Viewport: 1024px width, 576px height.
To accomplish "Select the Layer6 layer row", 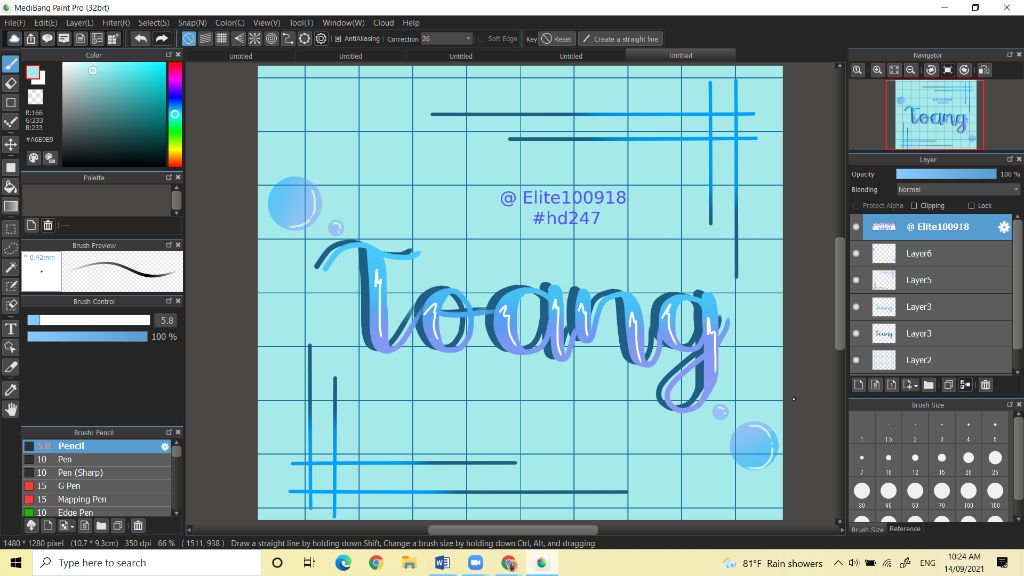I will click(x=938, y=253).
